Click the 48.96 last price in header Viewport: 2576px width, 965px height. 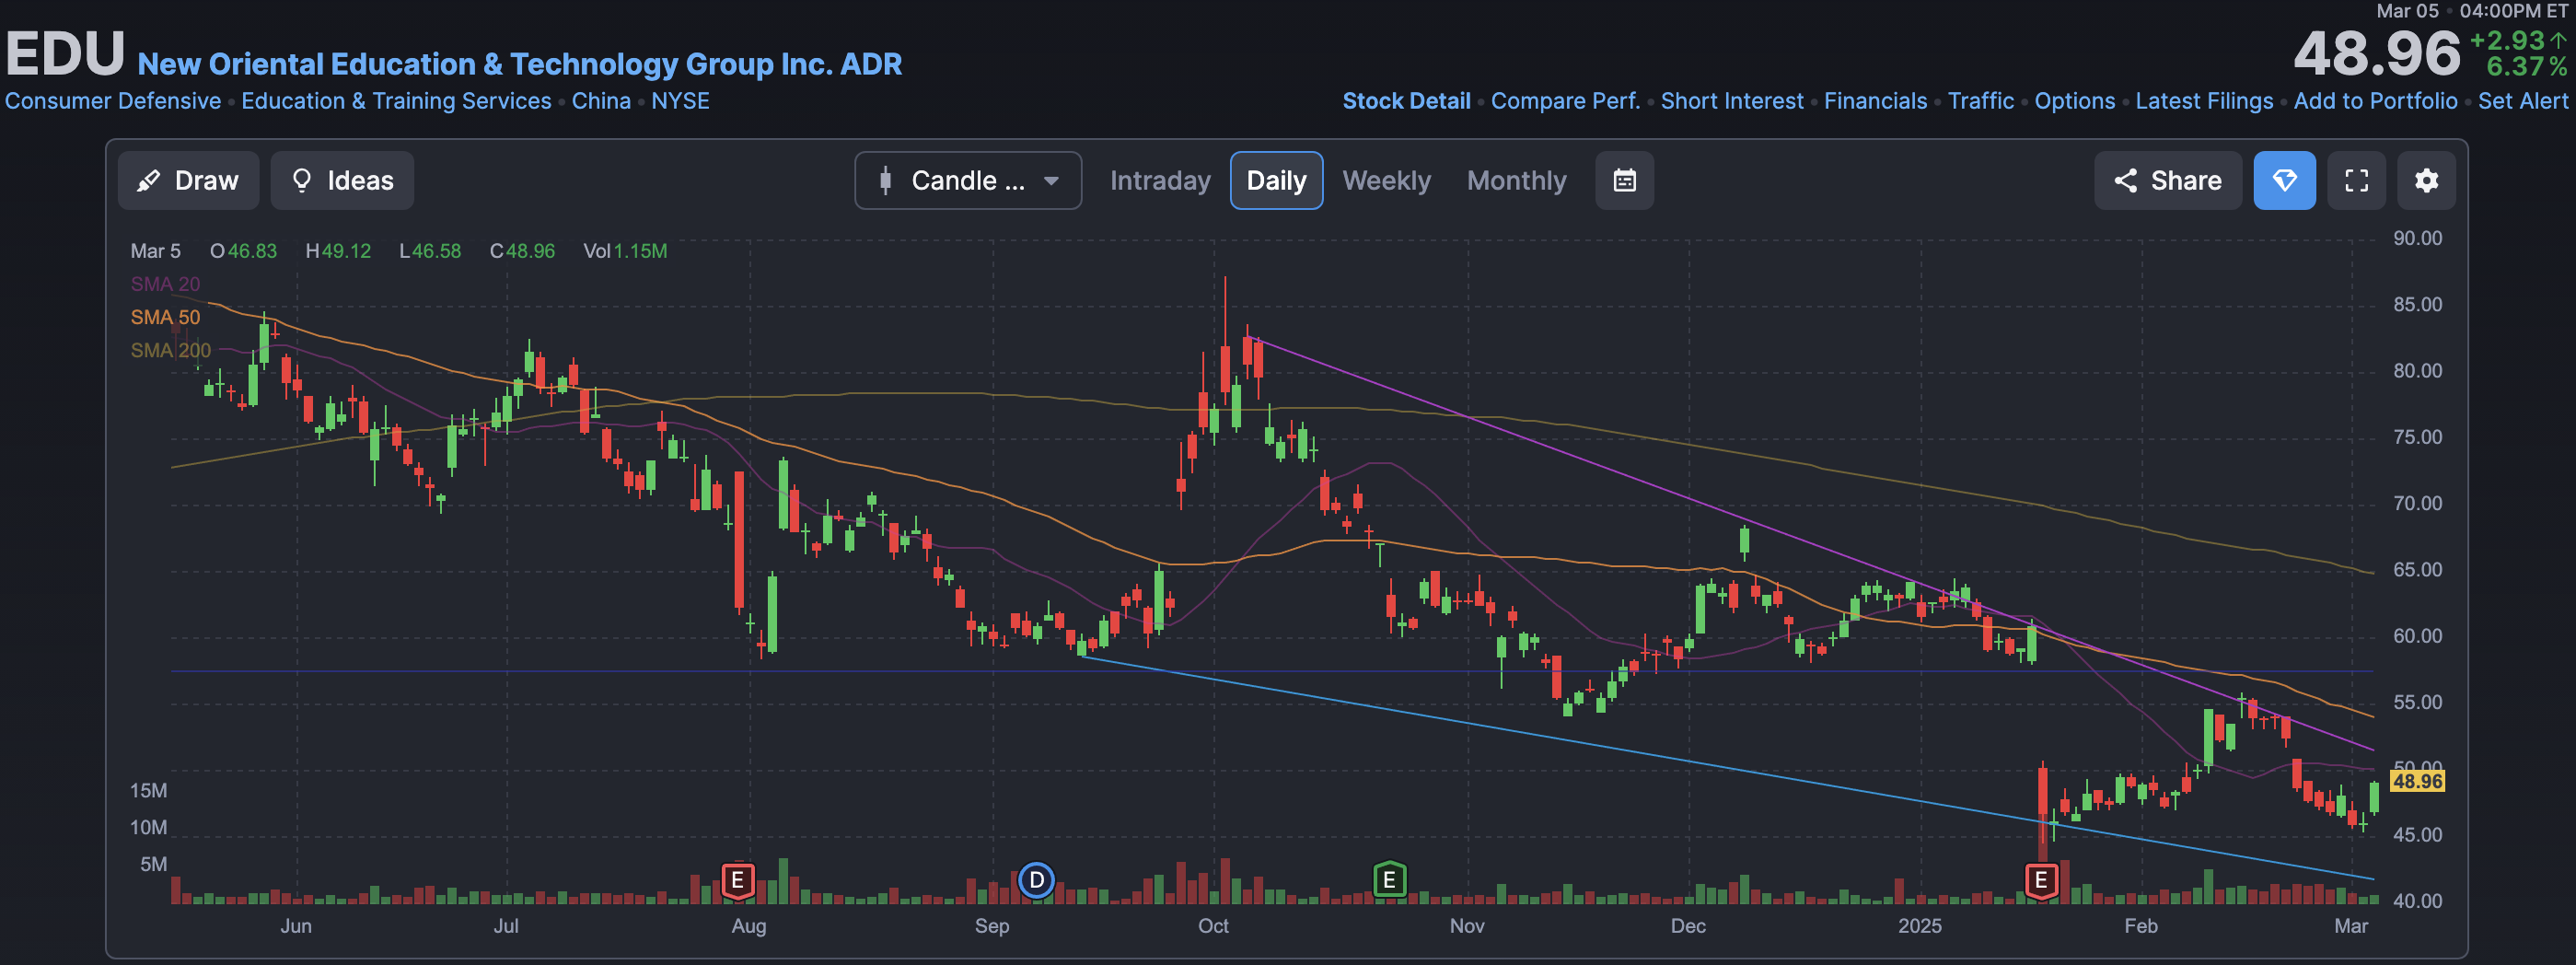[x=2376, y=53]
